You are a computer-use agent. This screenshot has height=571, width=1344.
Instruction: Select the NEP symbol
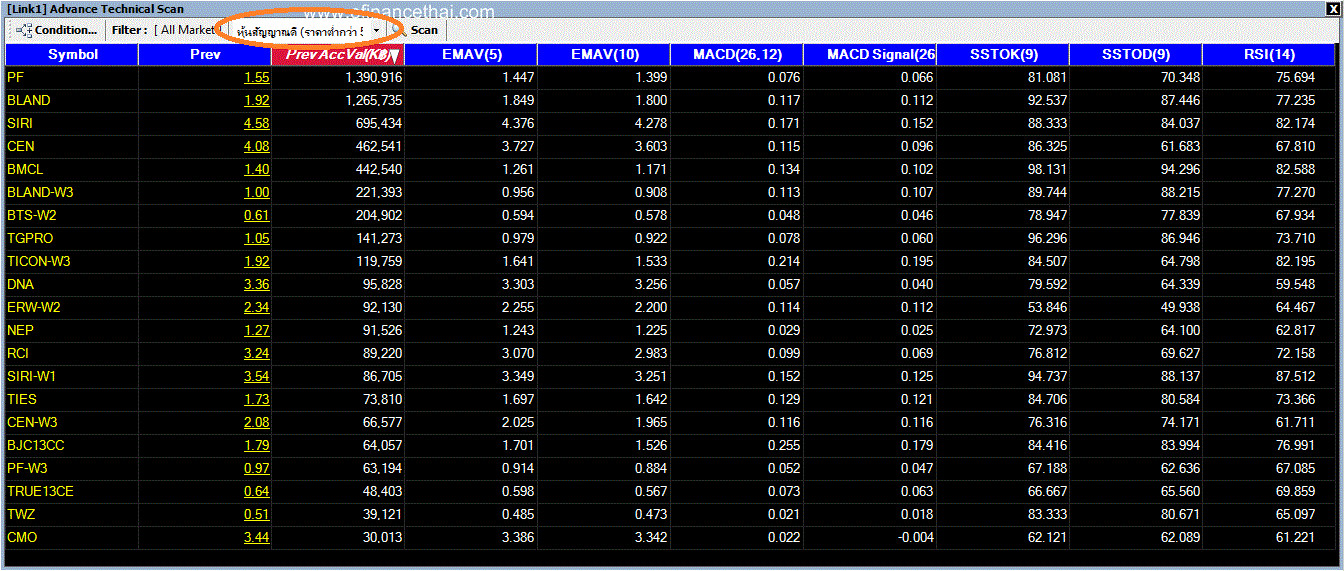click(x=20, y=330)
